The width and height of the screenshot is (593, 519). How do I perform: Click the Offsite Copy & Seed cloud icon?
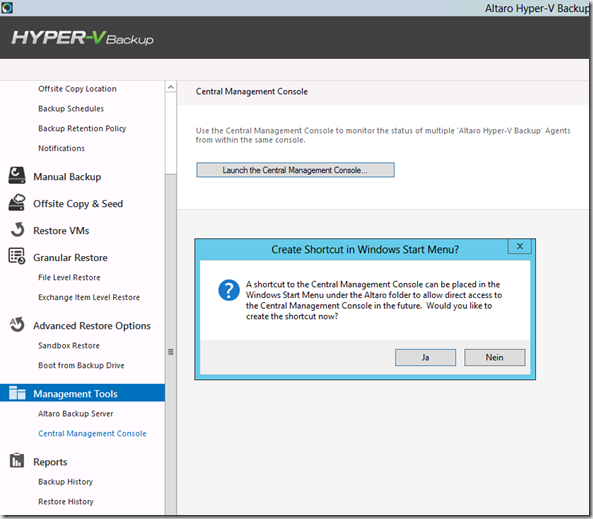[x=17, y=202]
